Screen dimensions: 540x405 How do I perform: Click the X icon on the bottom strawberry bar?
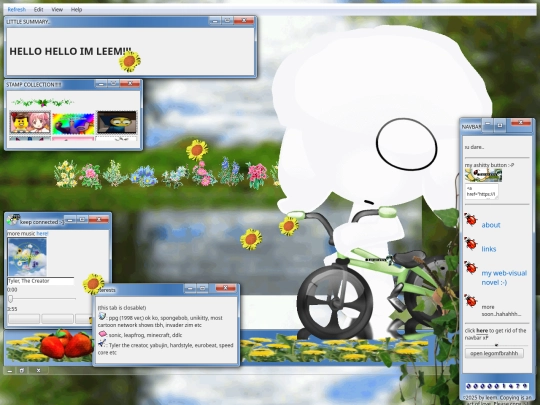point(38,371)
